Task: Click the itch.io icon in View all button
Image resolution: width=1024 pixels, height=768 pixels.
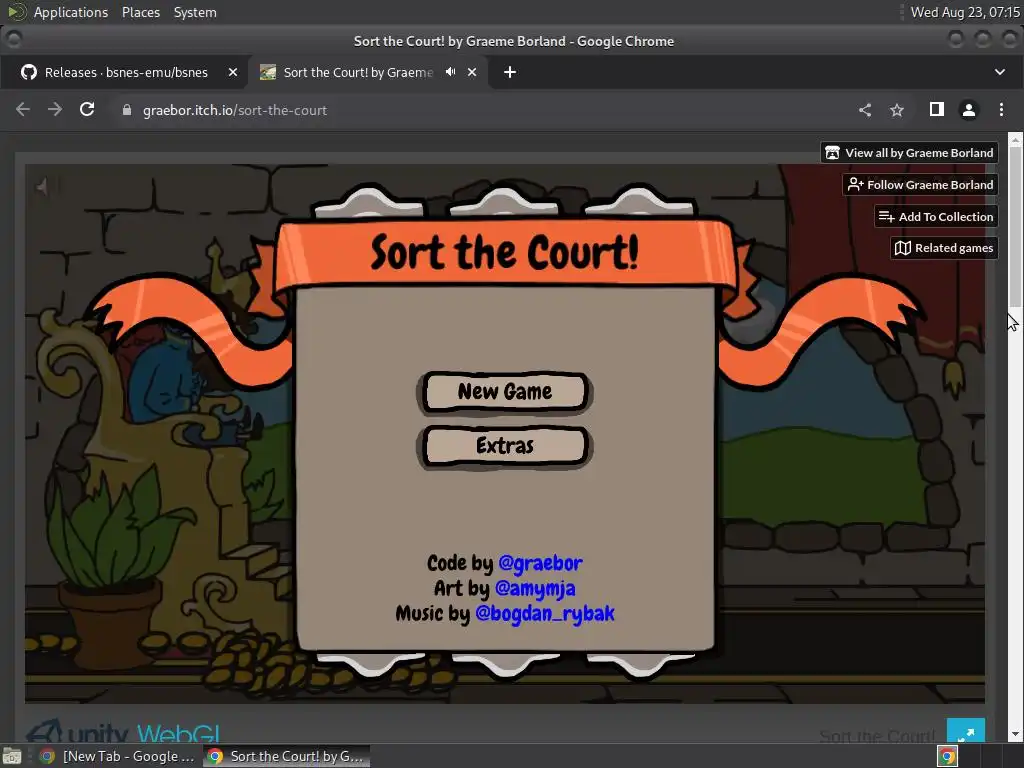Action: click(832, 153)
